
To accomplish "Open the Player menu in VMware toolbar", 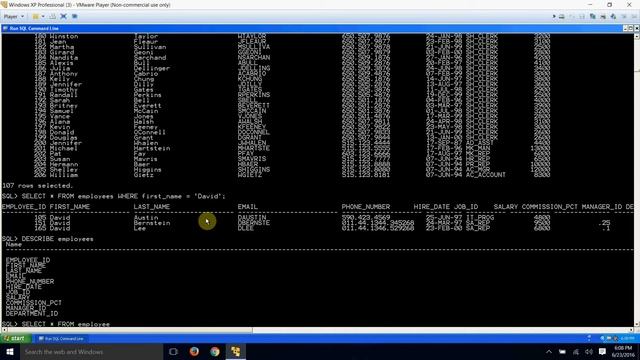I will (x=13, y=16).
